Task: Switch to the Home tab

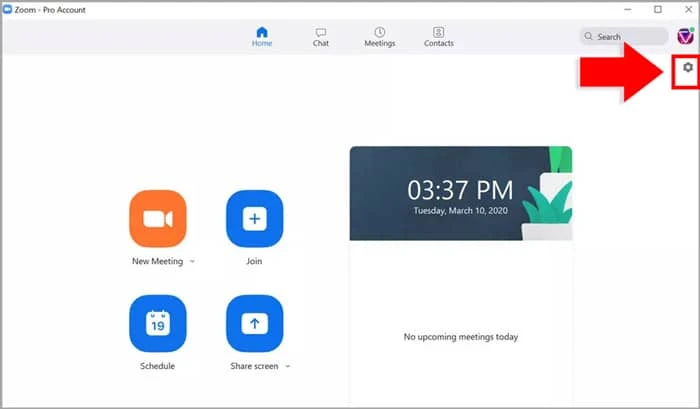Action: (262, 37)
